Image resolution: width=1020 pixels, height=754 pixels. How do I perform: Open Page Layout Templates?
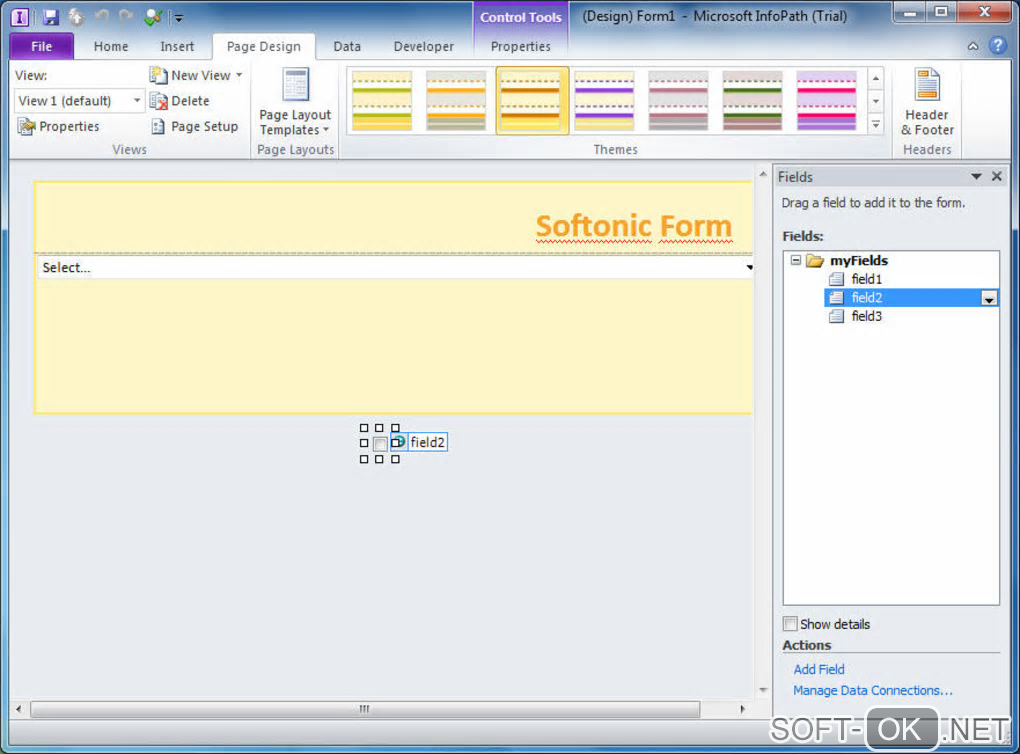tap(295, 101)
